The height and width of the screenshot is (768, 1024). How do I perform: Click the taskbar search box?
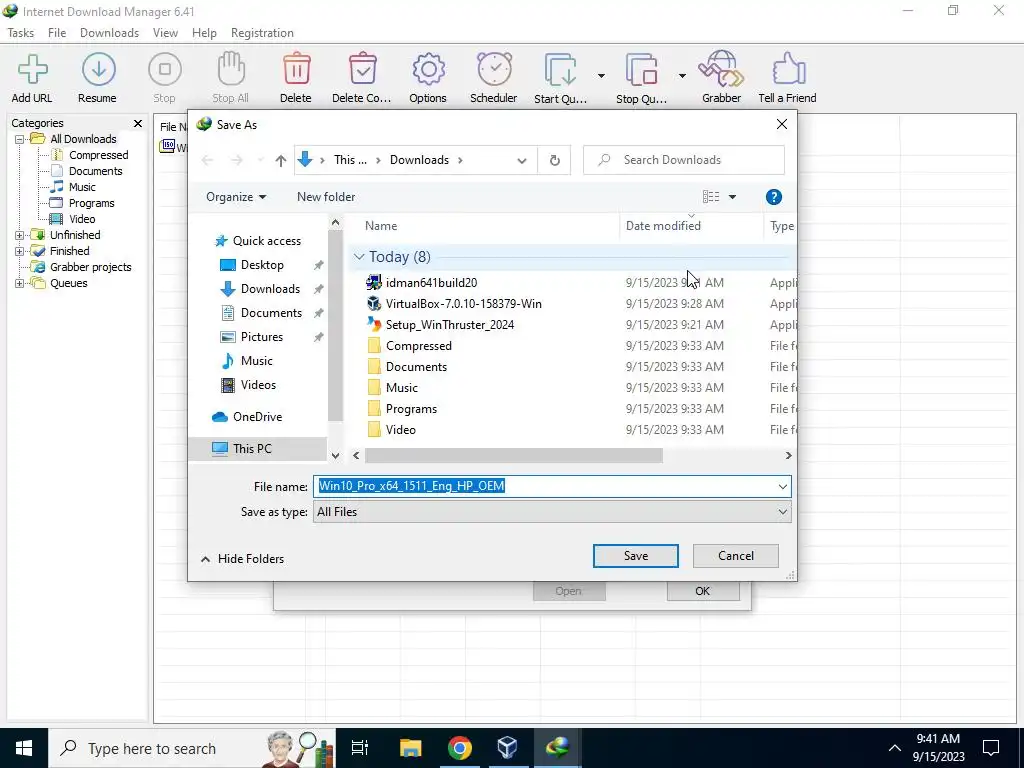[x=191, y=748]
